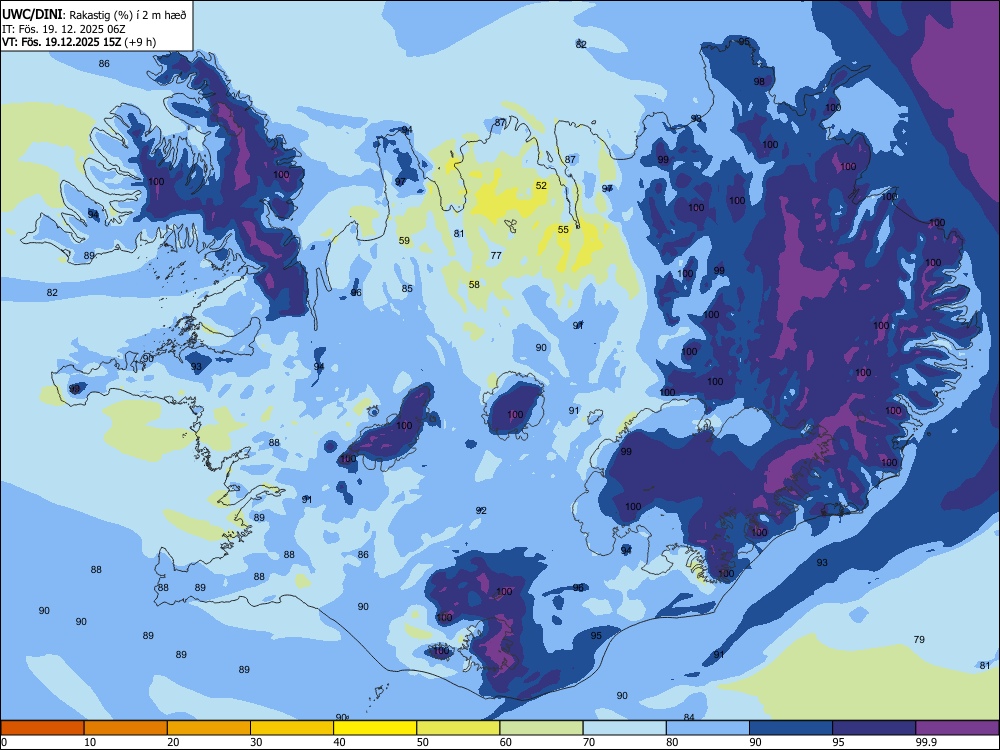The width and height of the screenshot is (1000, 750).
Task: Click the map value 85
Action: point(407,288)
